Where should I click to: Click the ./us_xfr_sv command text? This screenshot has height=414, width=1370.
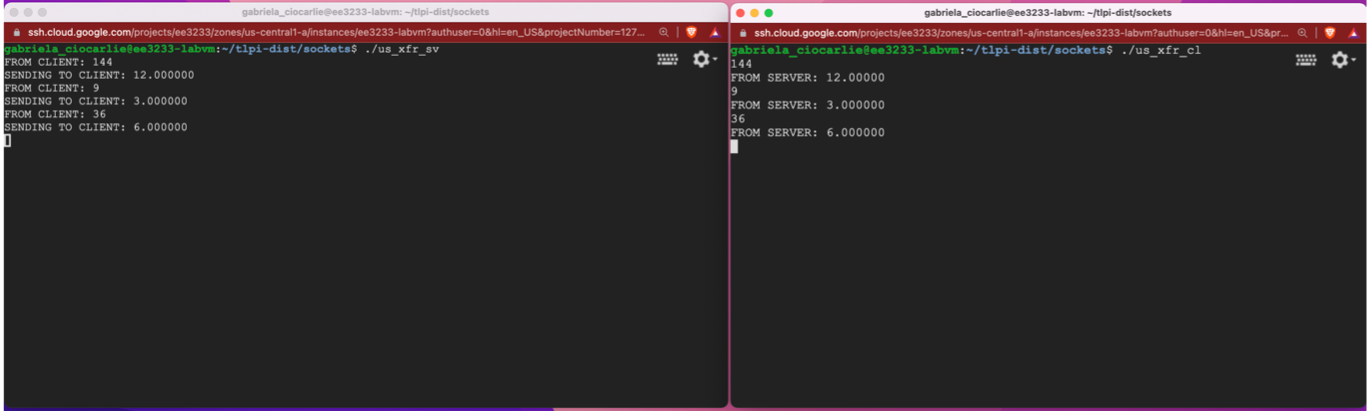[x=402, y=48]
